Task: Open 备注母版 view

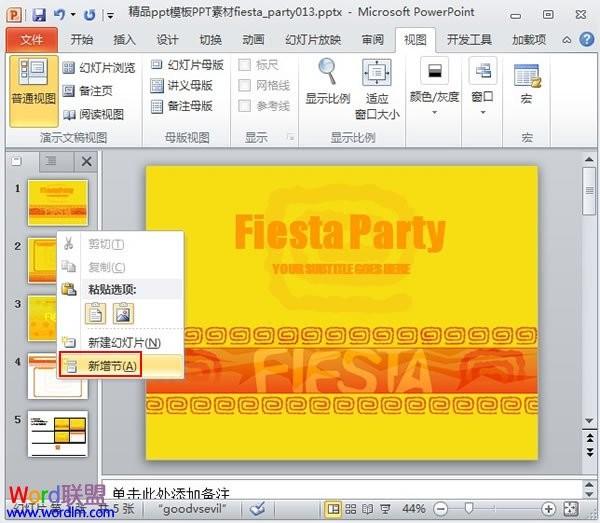Action: [181, 106]
